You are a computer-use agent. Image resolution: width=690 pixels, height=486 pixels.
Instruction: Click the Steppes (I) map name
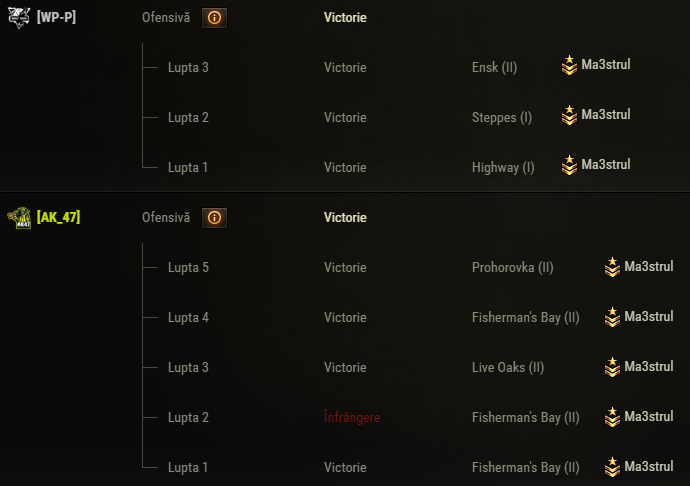point(502,117)
